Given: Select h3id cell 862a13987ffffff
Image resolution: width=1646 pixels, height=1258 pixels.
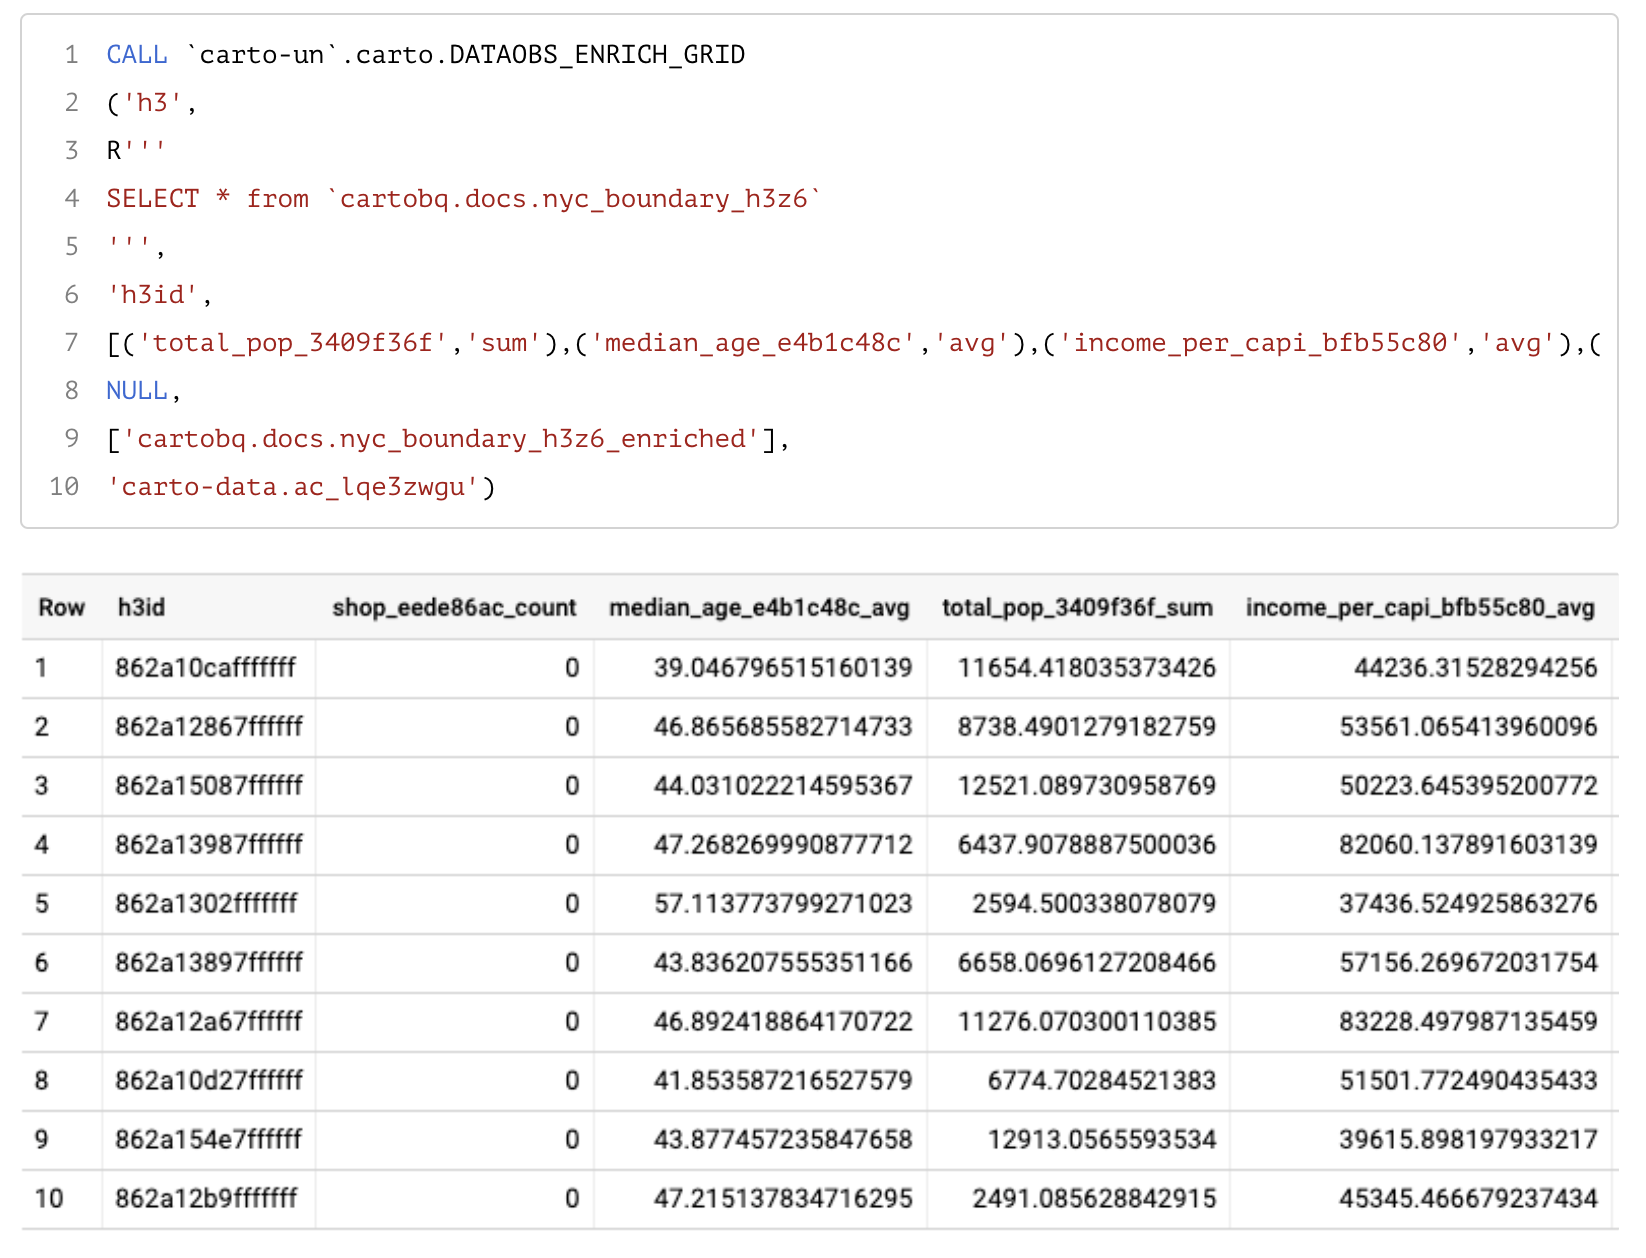Looking at the screenshot, I should coord(208,844).
